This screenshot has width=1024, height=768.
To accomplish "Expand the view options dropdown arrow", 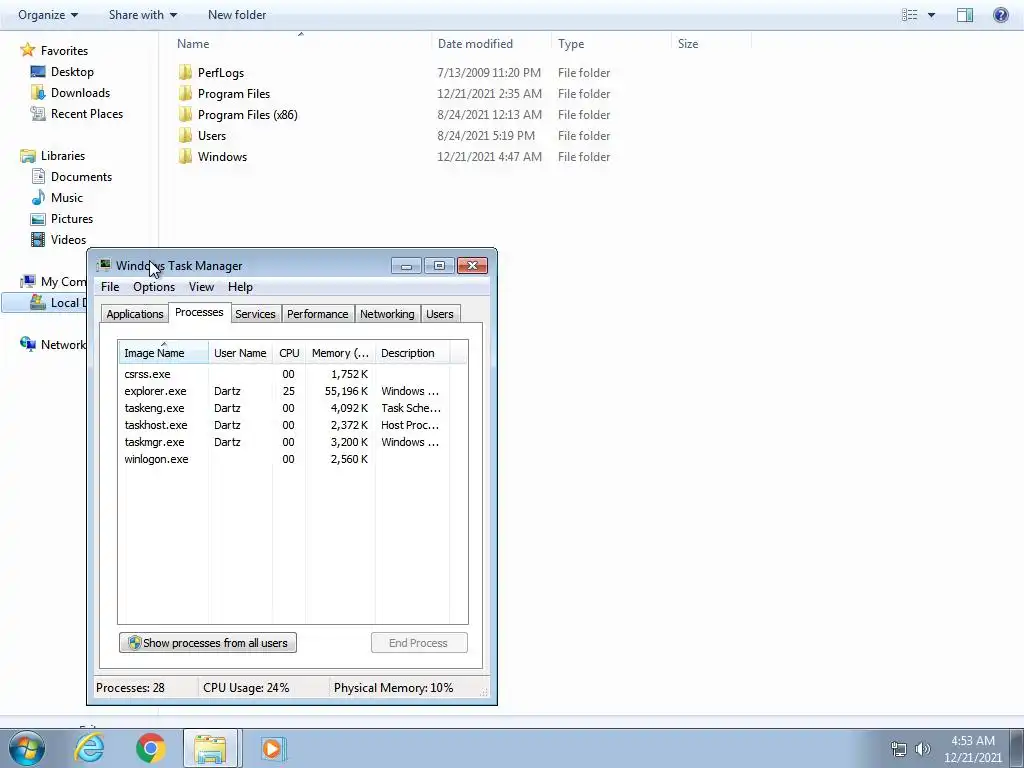I will (931, 14).
